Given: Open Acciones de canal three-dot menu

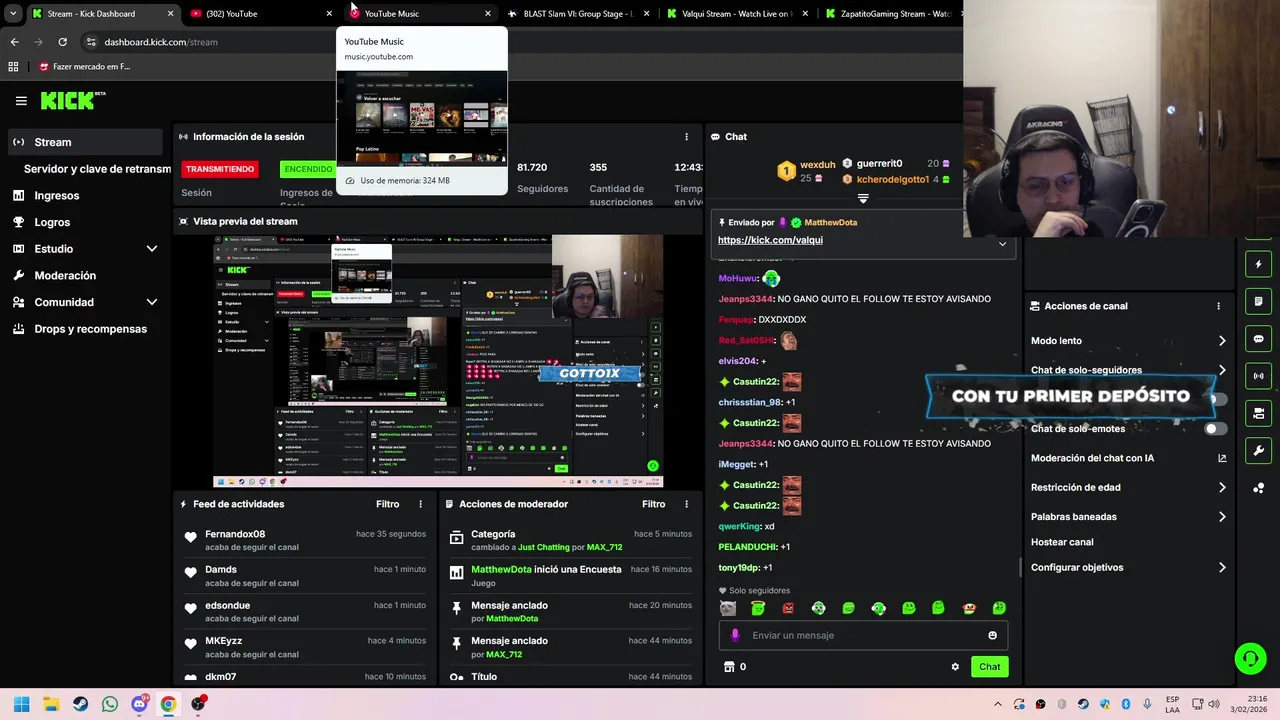Looking at the screenshot, I should pyautogui.click(x=1218, y=306).
